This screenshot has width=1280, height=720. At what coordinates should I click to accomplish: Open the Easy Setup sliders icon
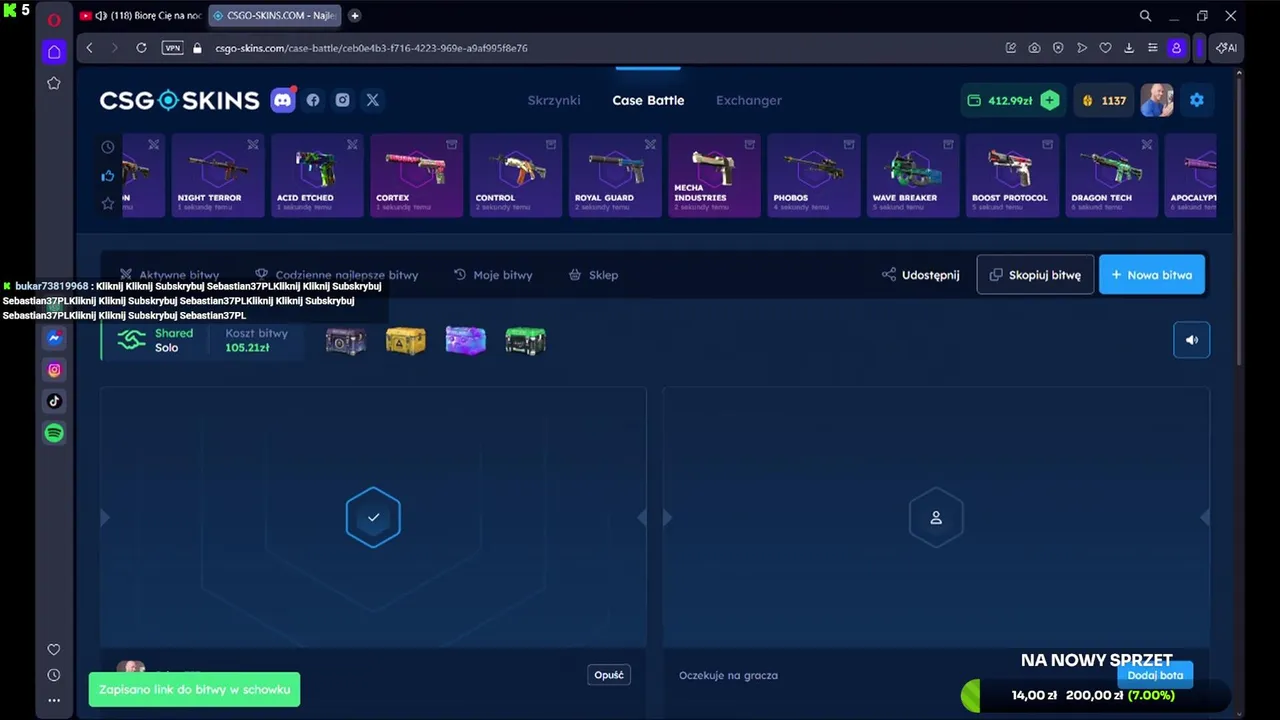click(1153, 48)
